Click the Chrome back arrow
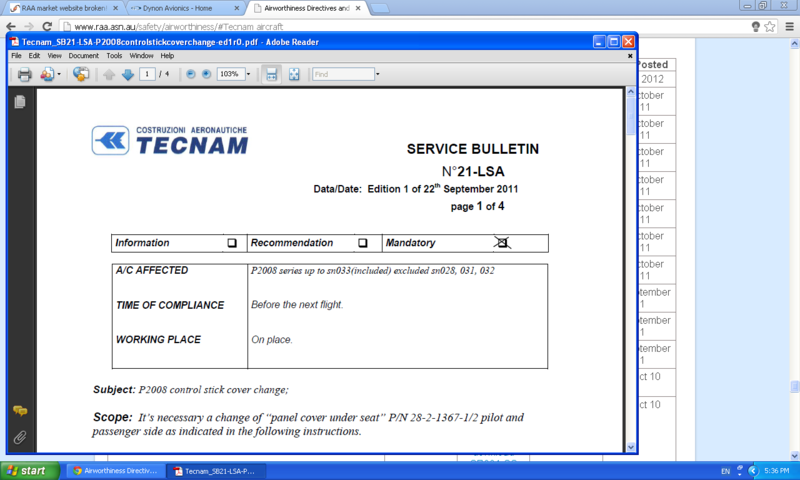 11,27
